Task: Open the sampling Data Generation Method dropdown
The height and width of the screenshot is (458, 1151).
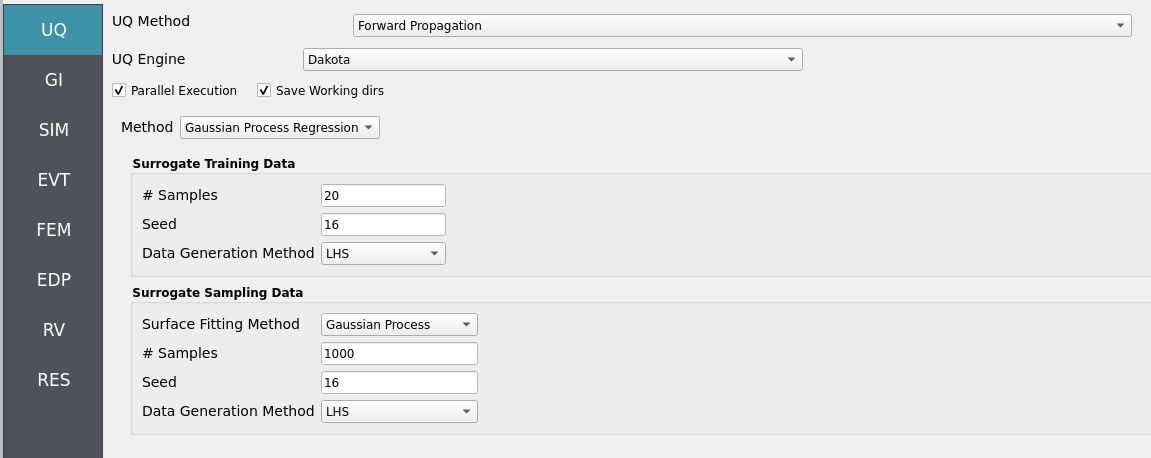Action: (399, 412)
